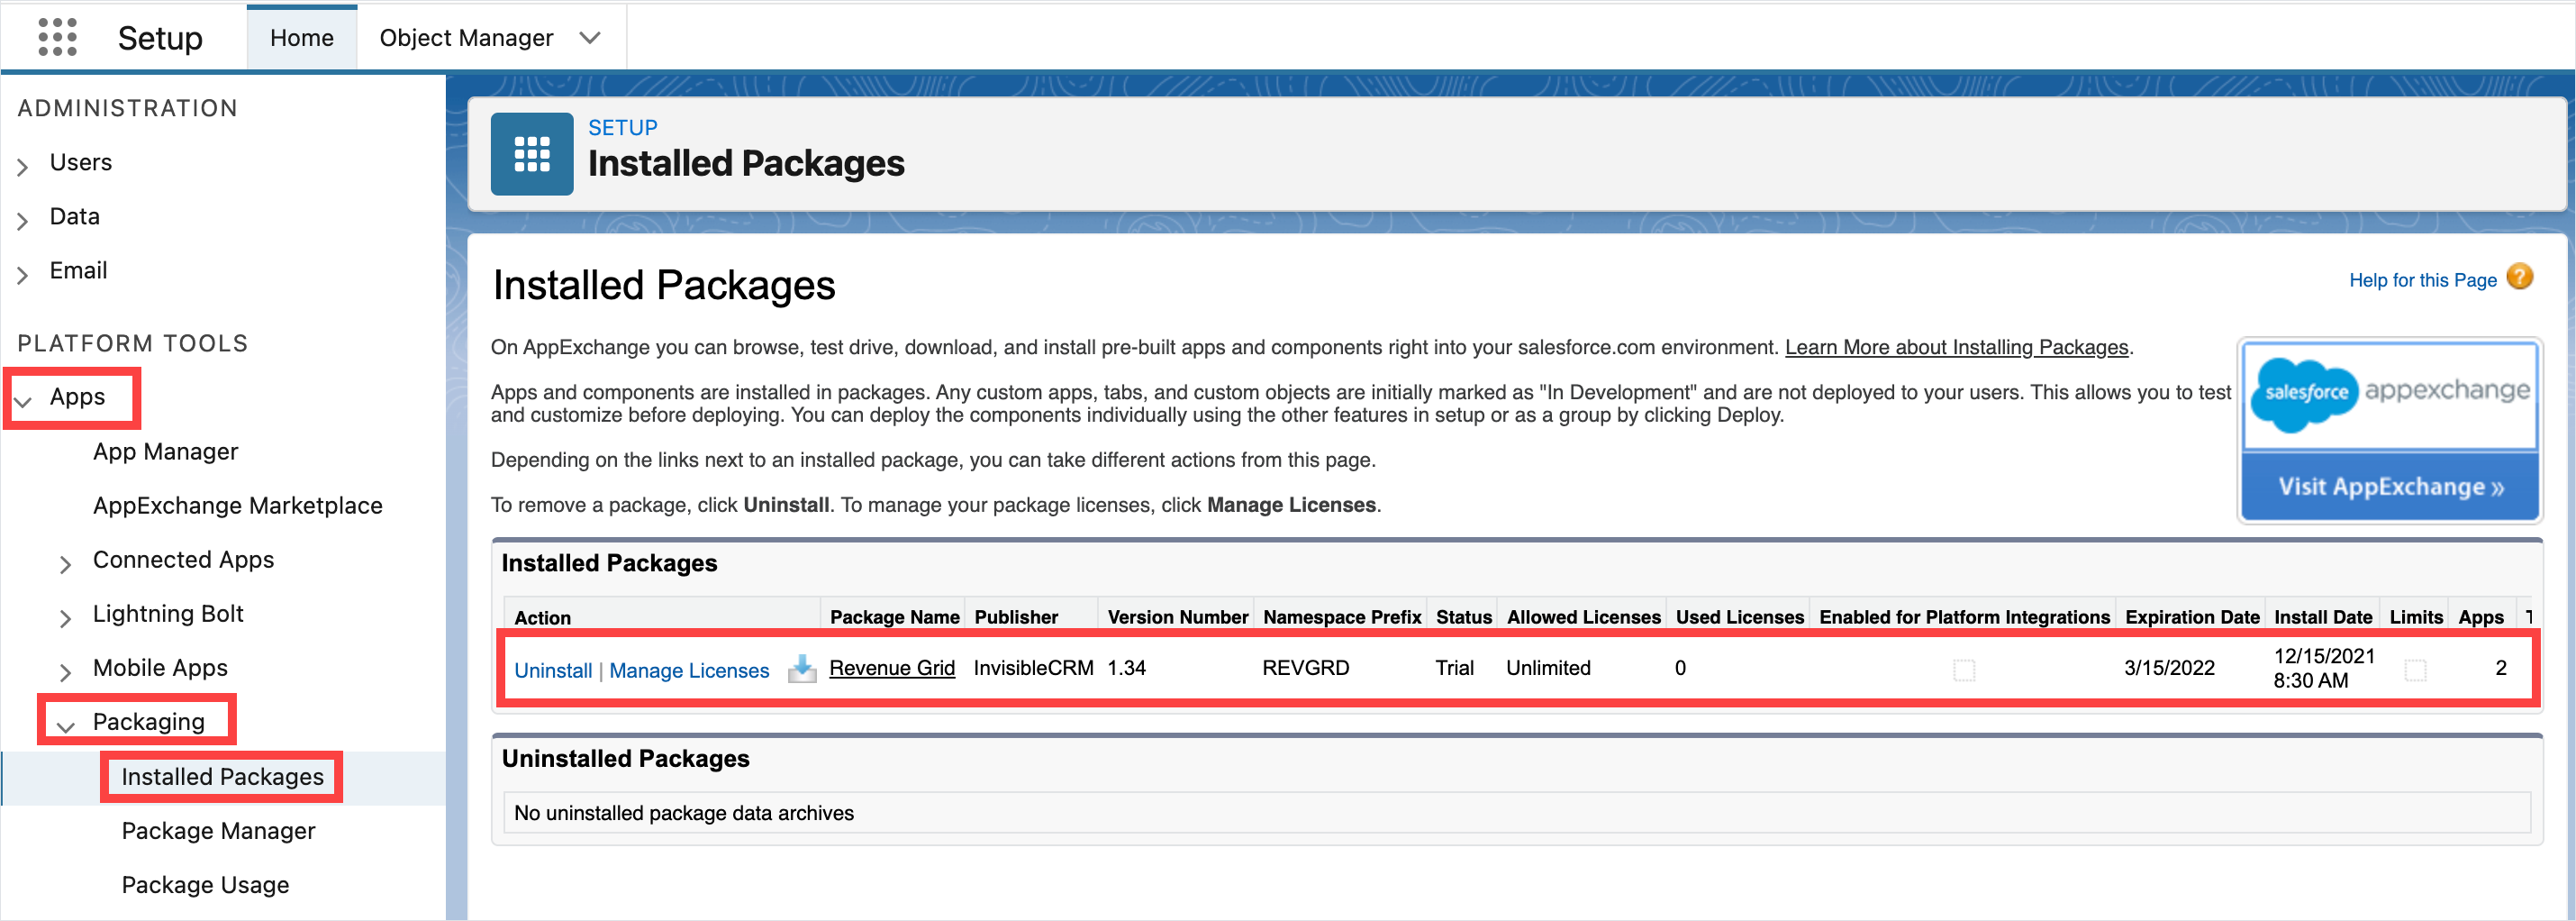Click the 3/15/2022 expiration date cell
This screenshot has width=2576, height=921.
[x=2169, y=667]
